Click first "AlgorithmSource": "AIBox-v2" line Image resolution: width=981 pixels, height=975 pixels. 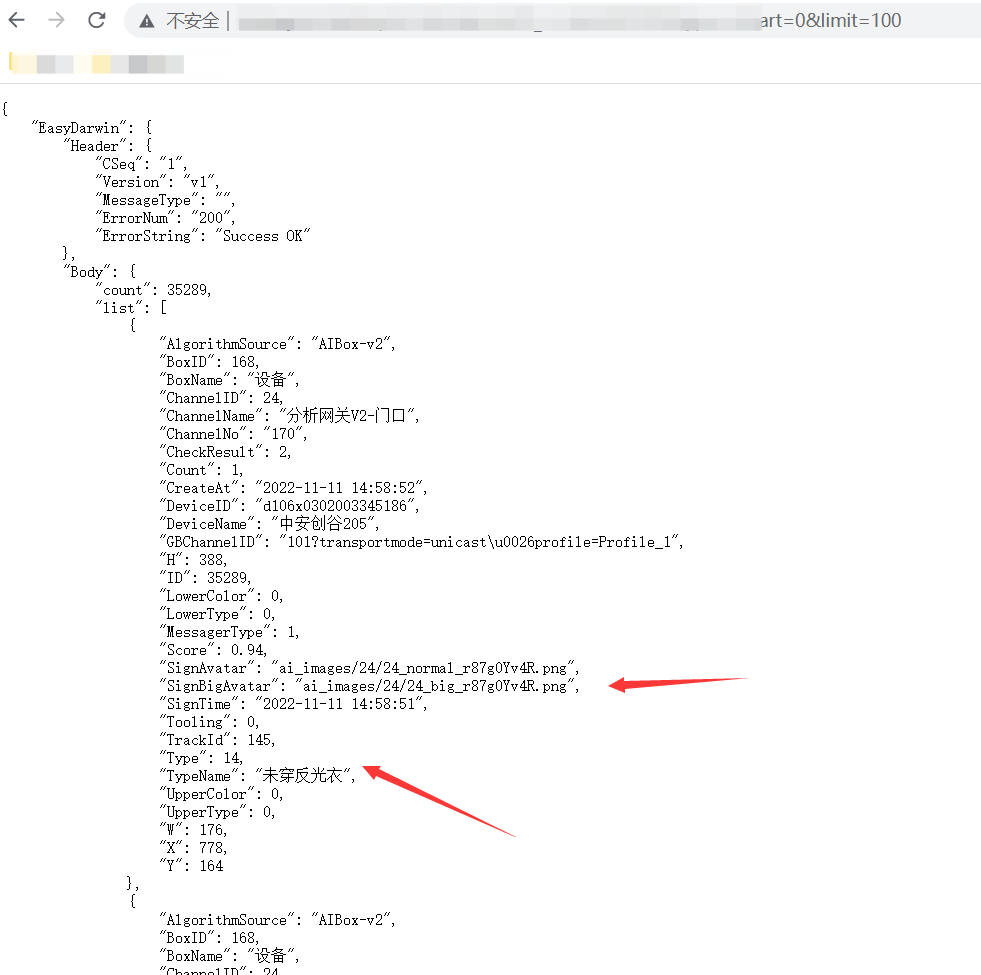tap(277, 344)
